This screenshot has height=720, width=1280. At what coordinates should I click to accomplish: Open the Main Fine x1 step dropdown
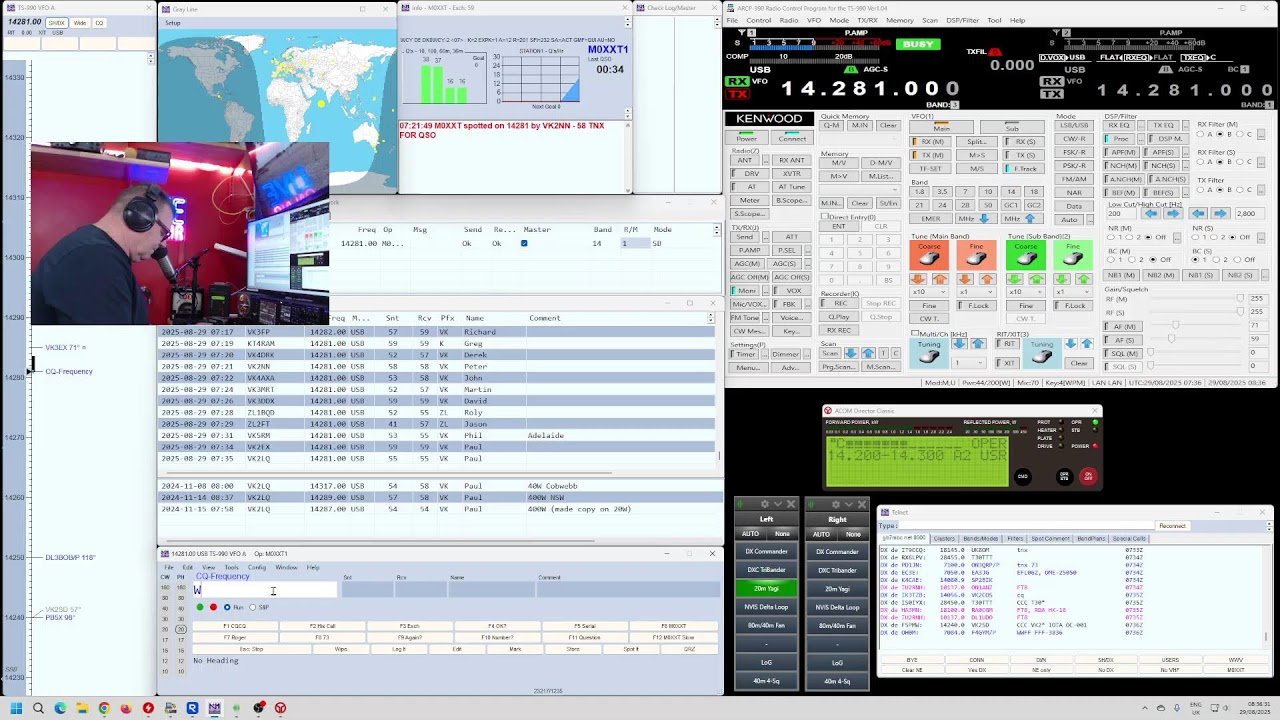977,292
